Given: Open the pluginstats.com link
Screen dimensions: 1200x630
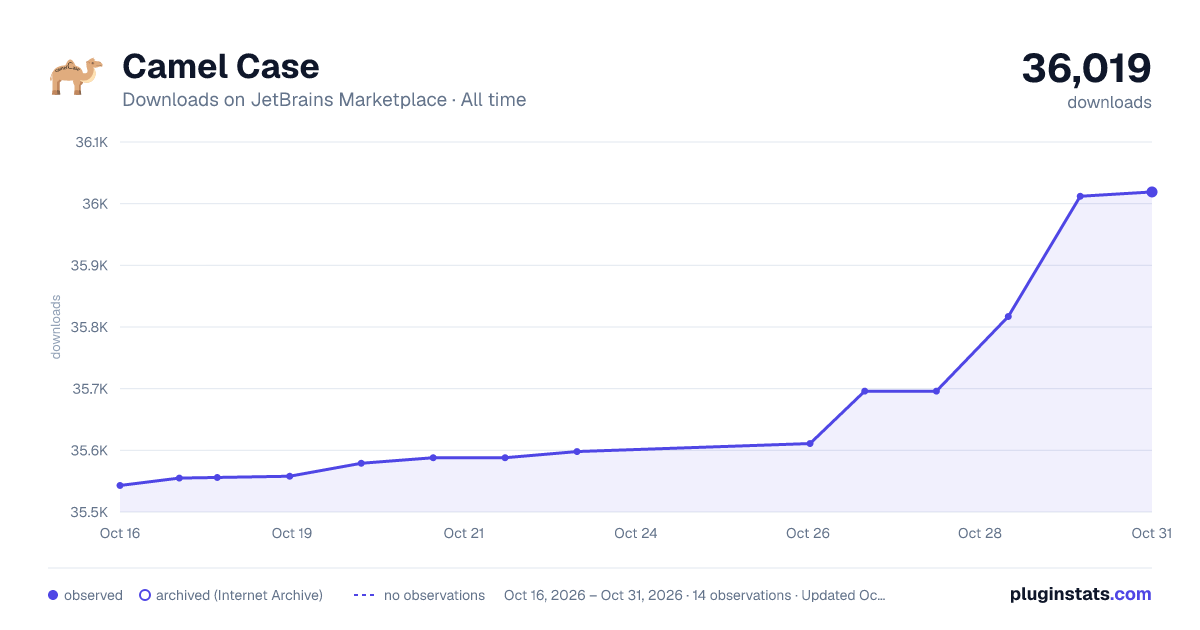Looking at the screenshot, I should tap(1080, 594).
